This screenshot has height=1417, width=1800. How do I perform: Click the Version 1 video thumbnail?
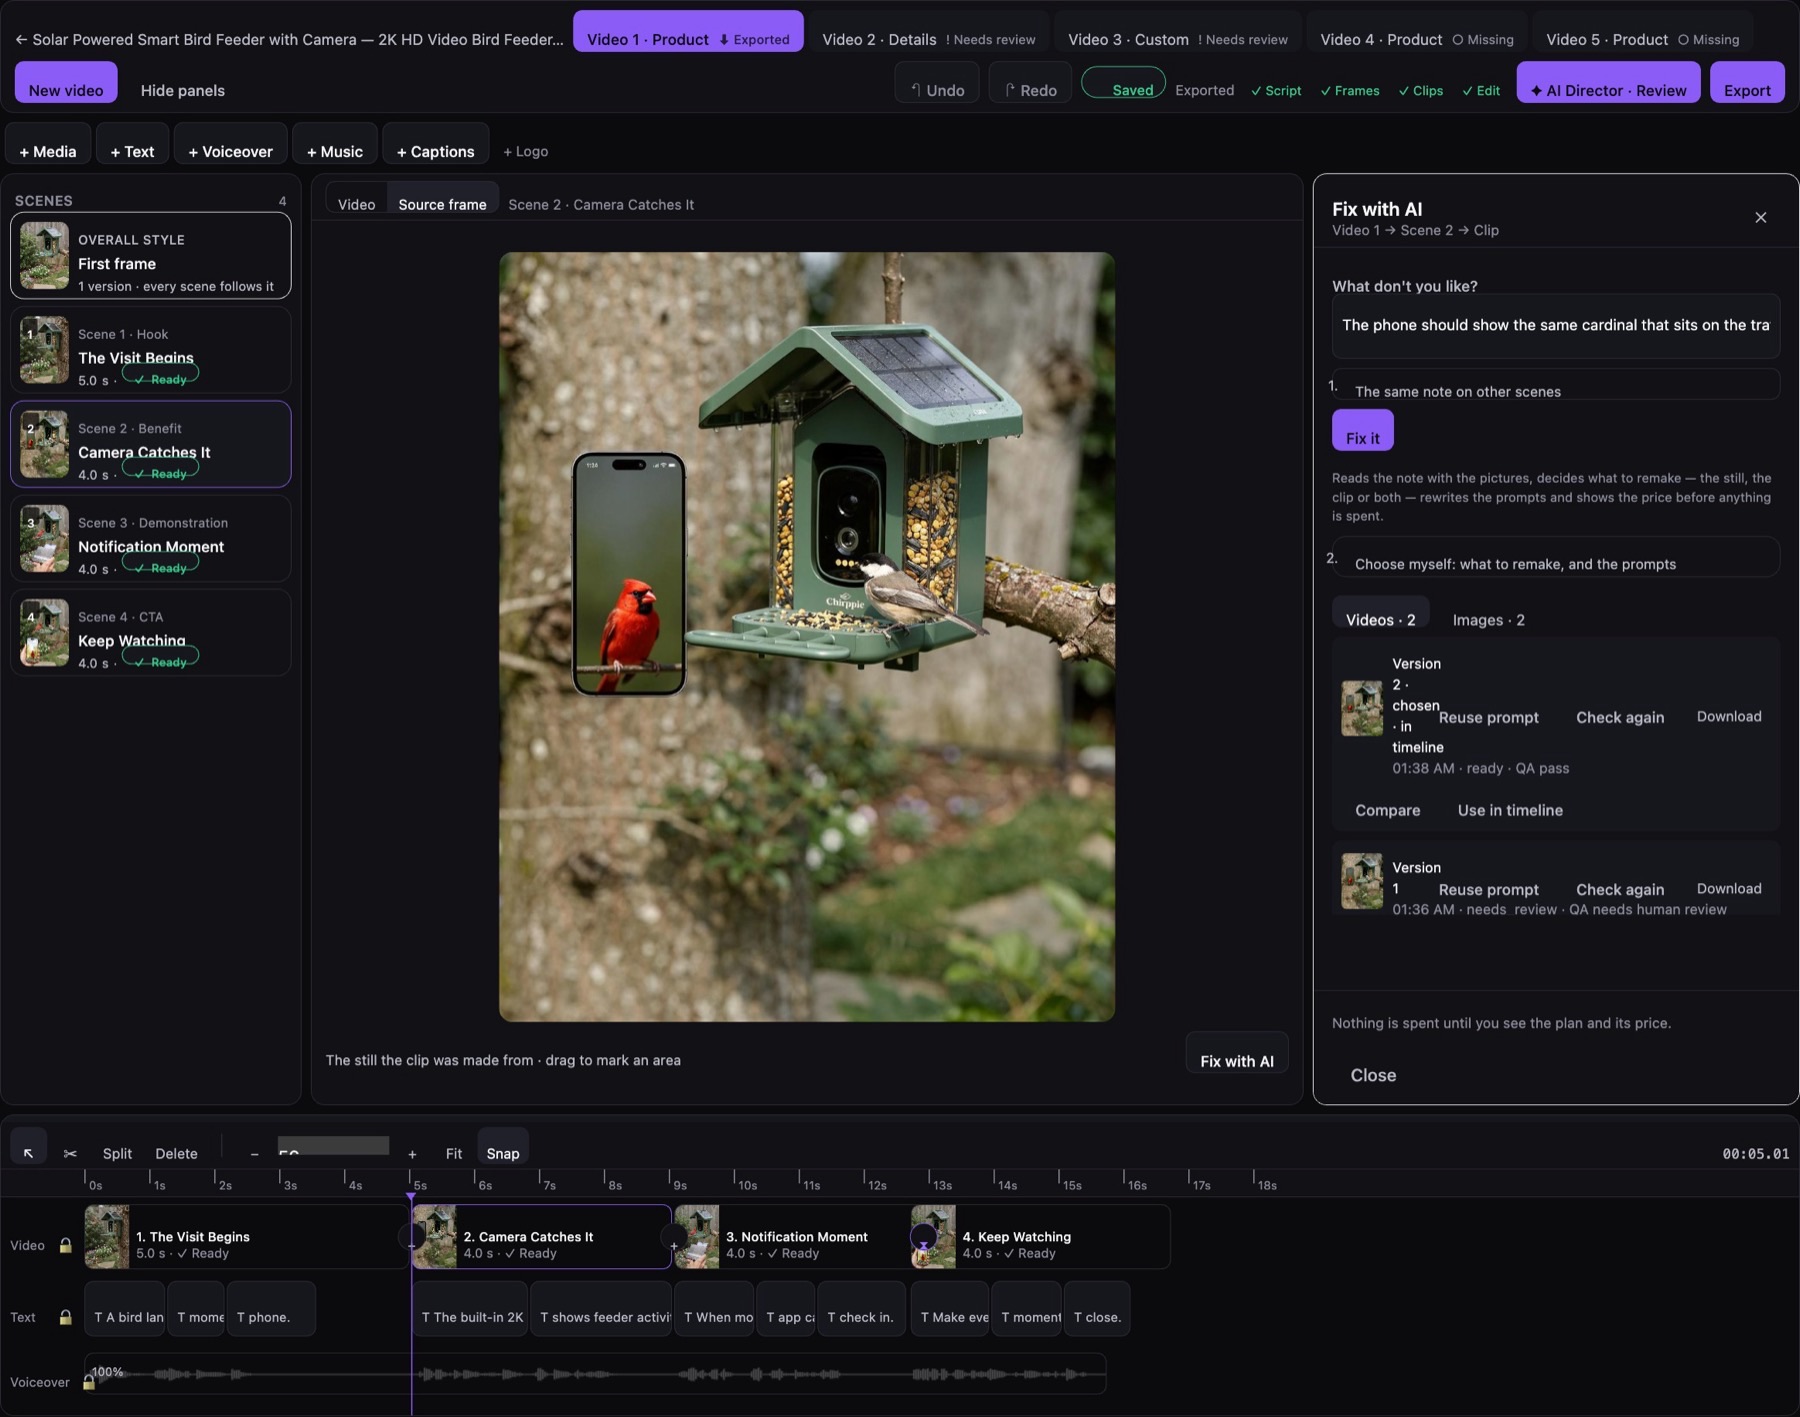1362,881
